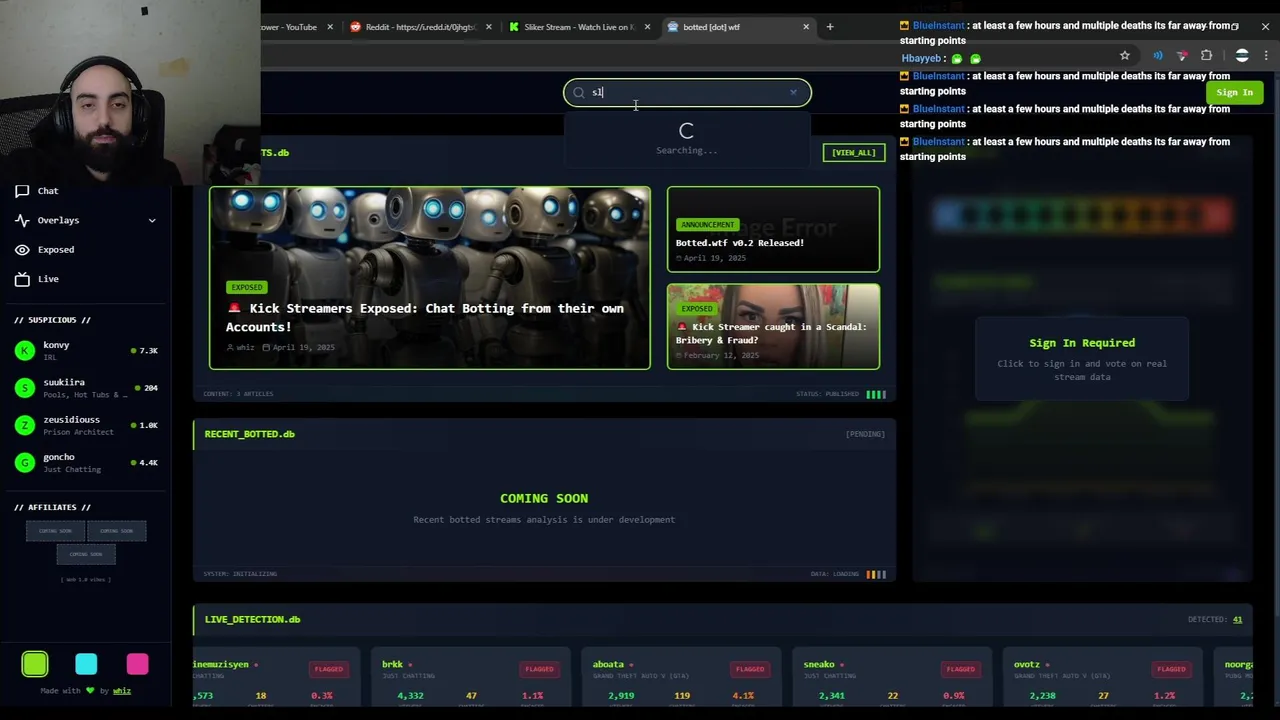This screenshot has width=1280, height=720.
Task: Select the lime green theme swatch
Action: click(35, 664)
